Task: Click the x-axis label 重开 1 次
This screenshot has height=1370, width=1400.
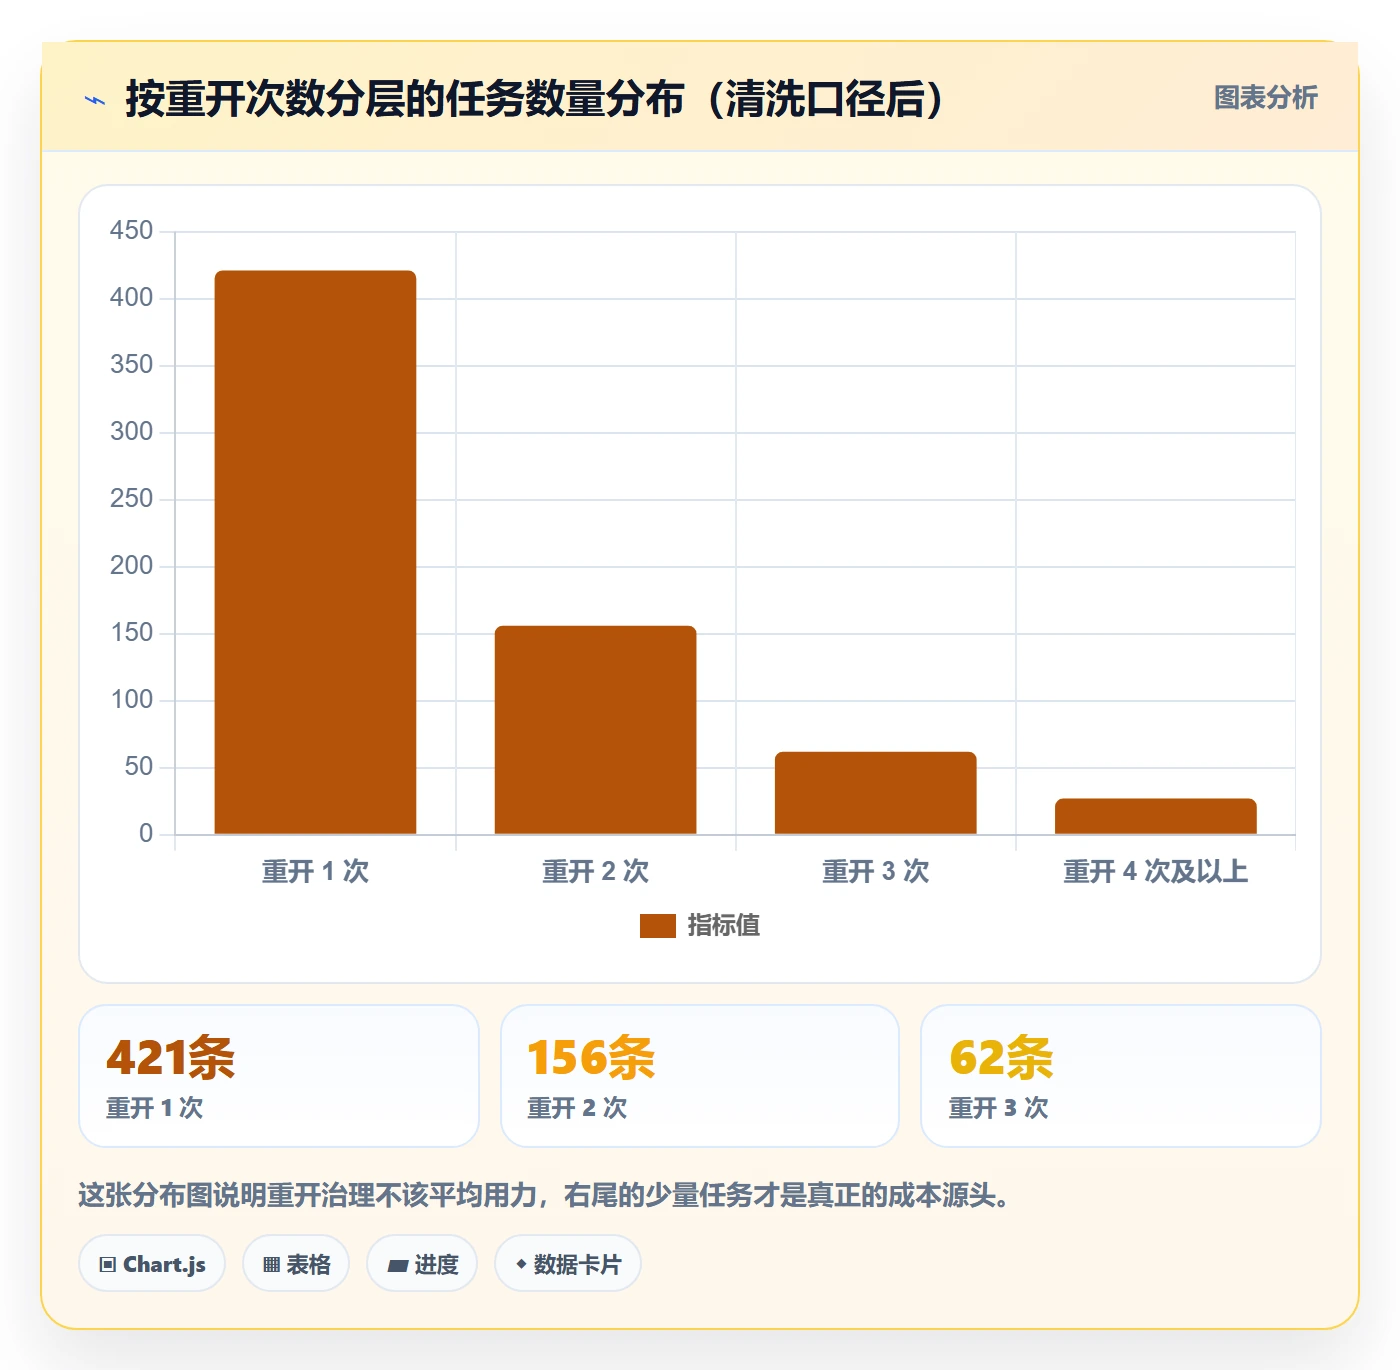Action: pos(315,872)
